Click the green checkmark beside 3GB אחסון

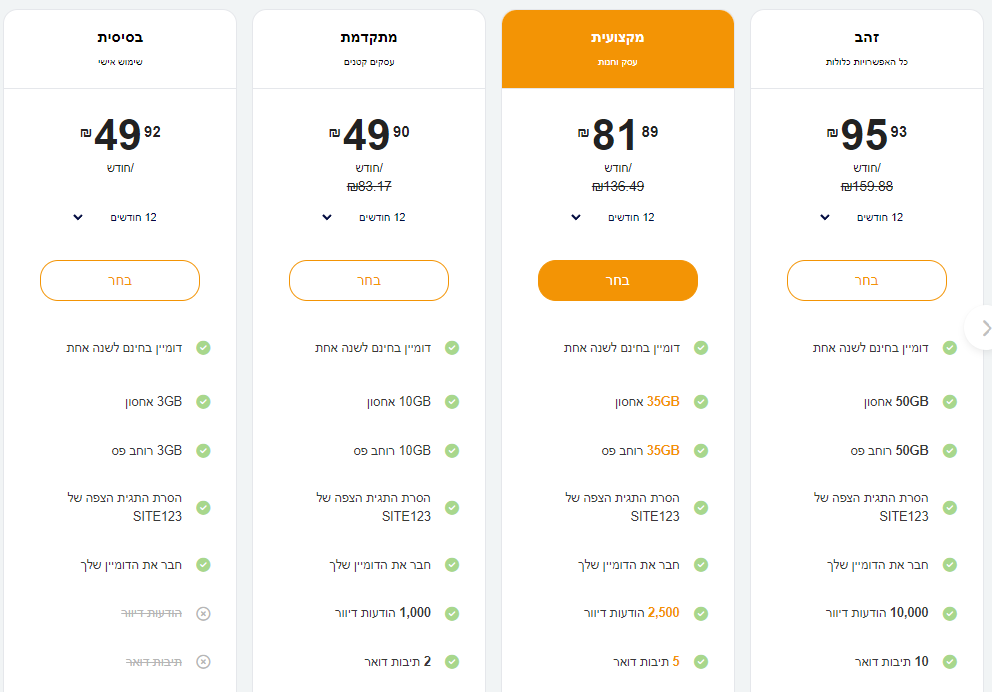[x=203, y=402]
